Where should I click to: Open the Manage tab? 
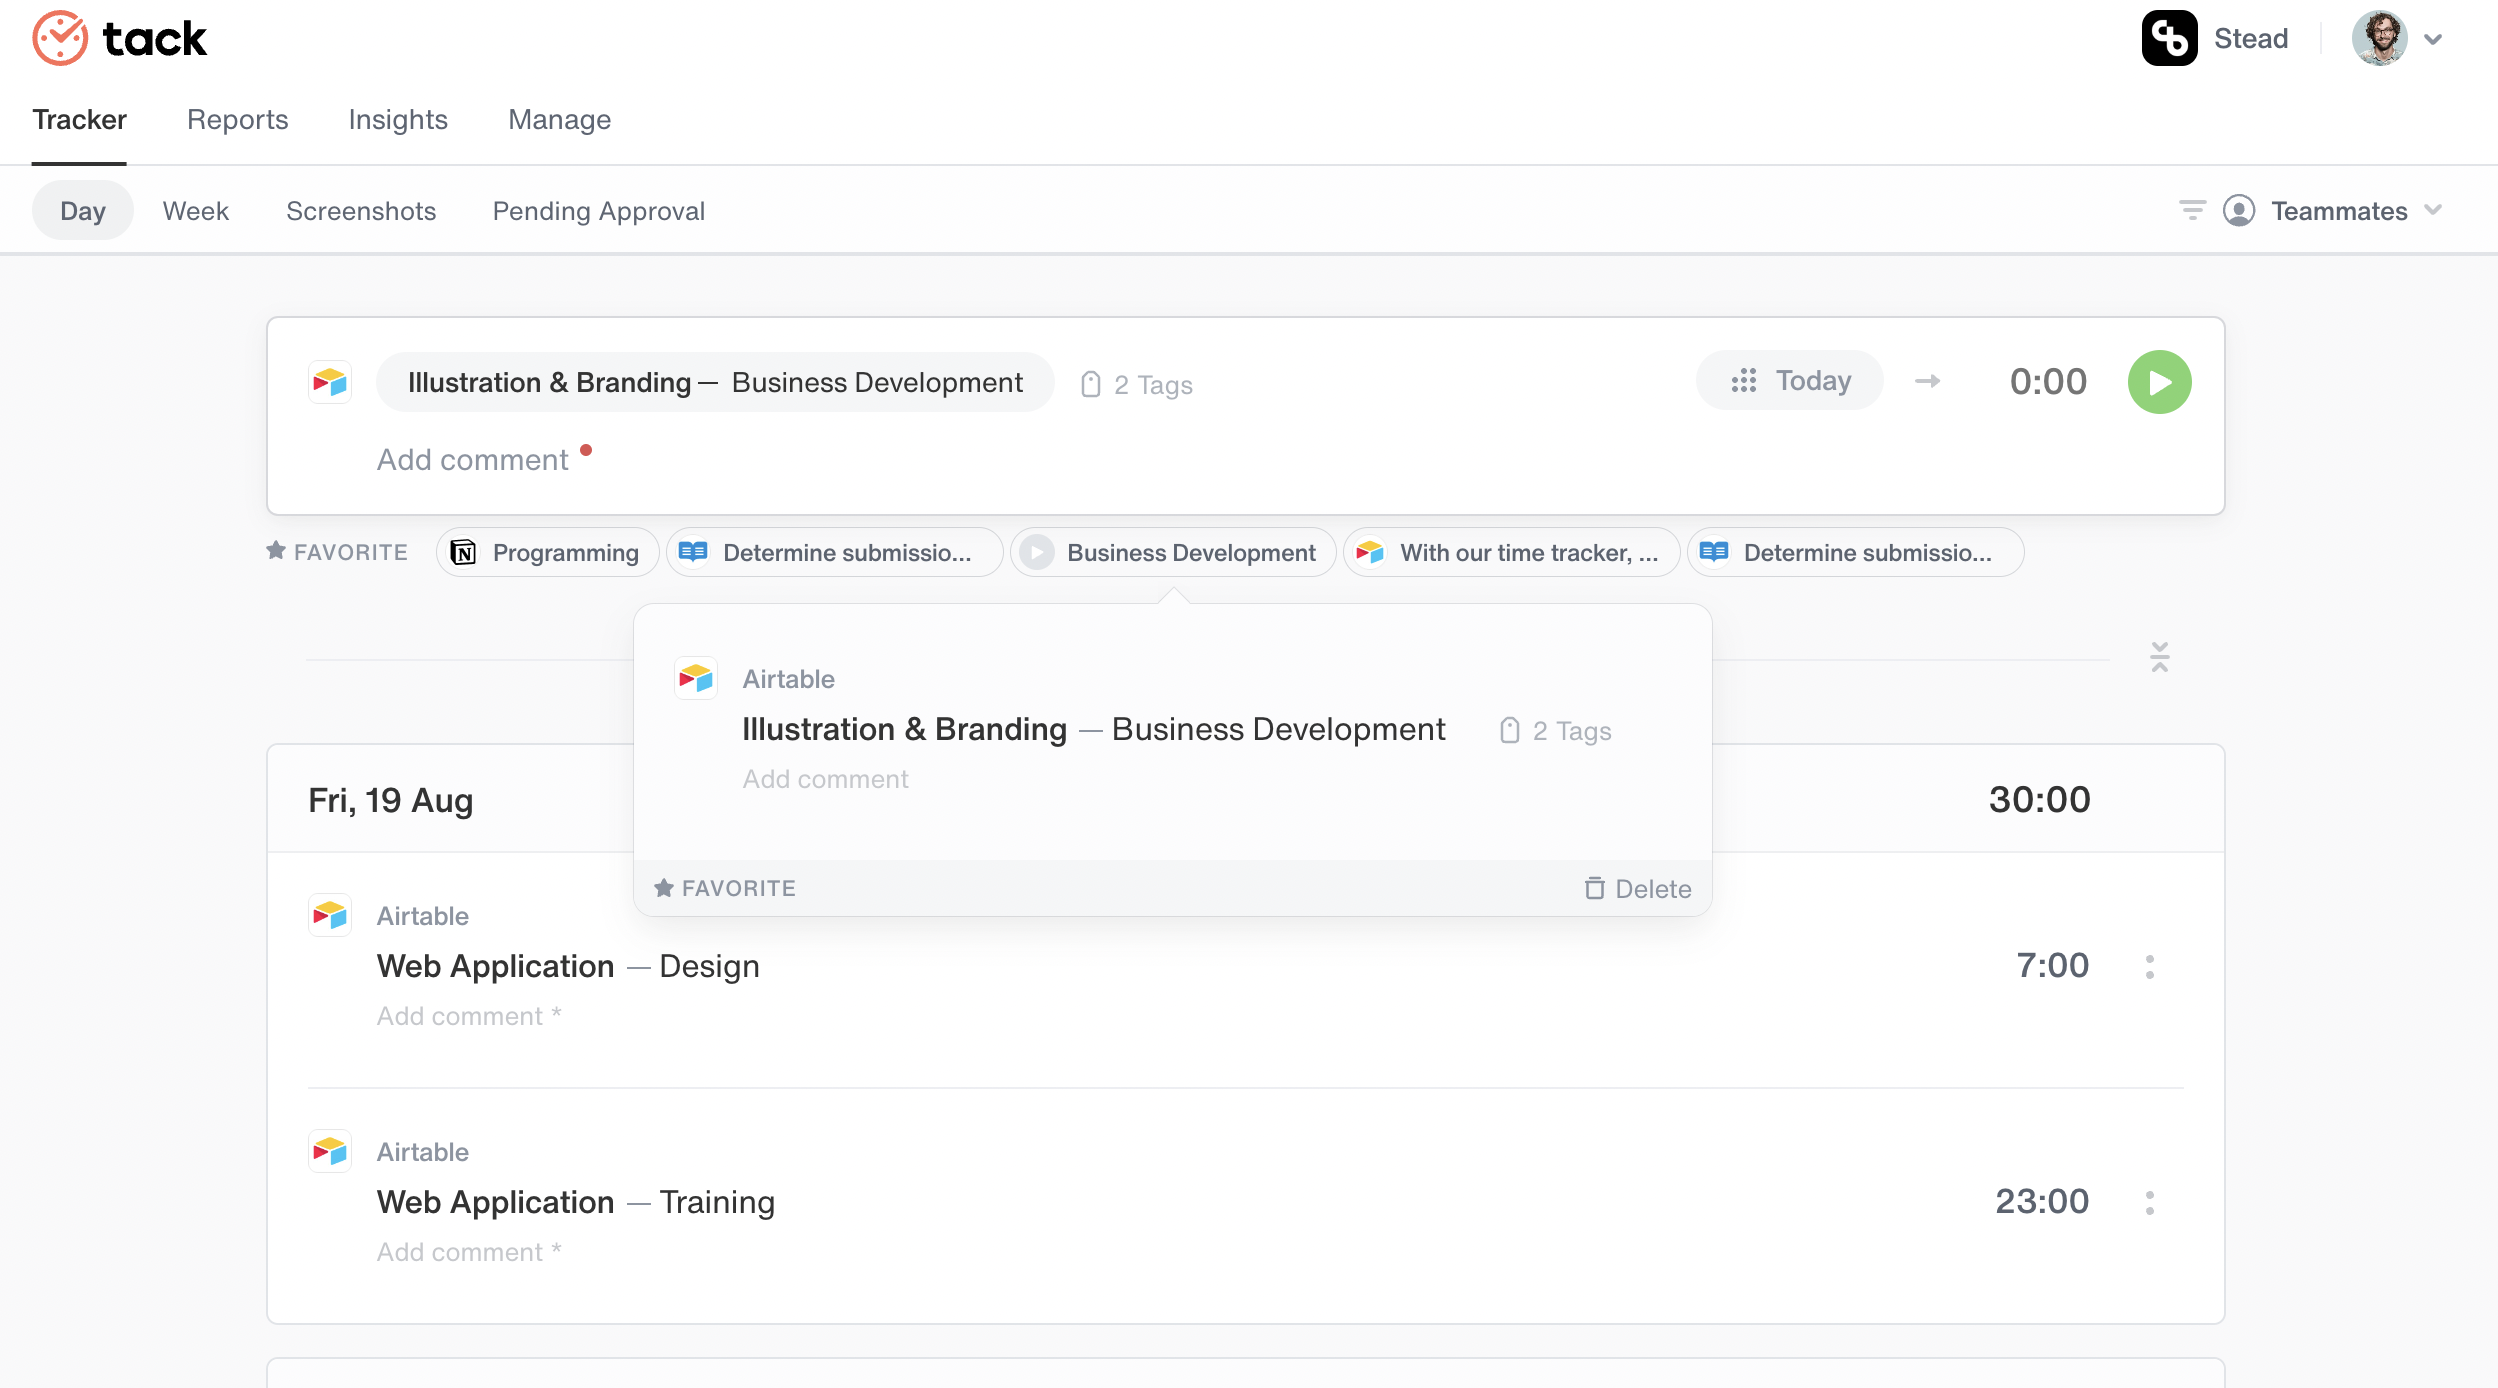(559, 120)
